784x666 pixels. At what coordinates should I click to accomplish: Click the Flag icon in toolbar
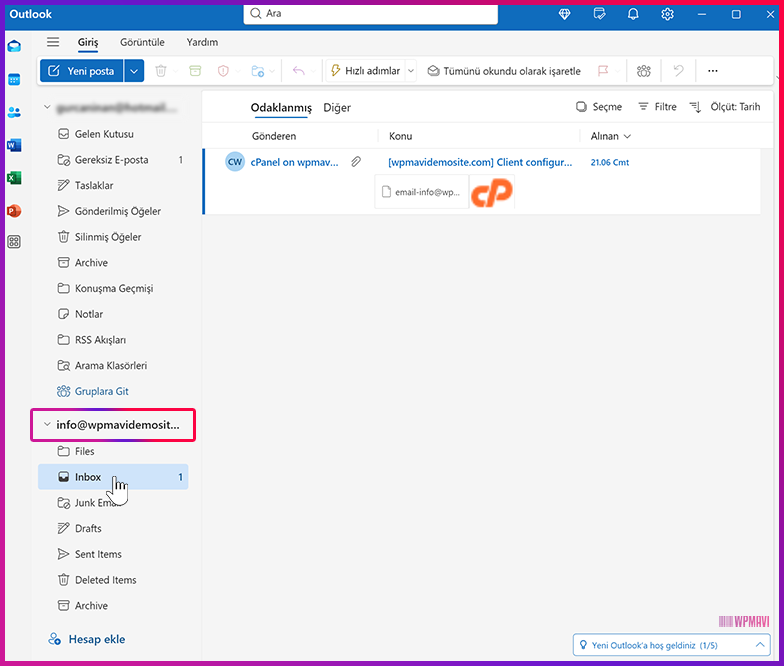603,71
